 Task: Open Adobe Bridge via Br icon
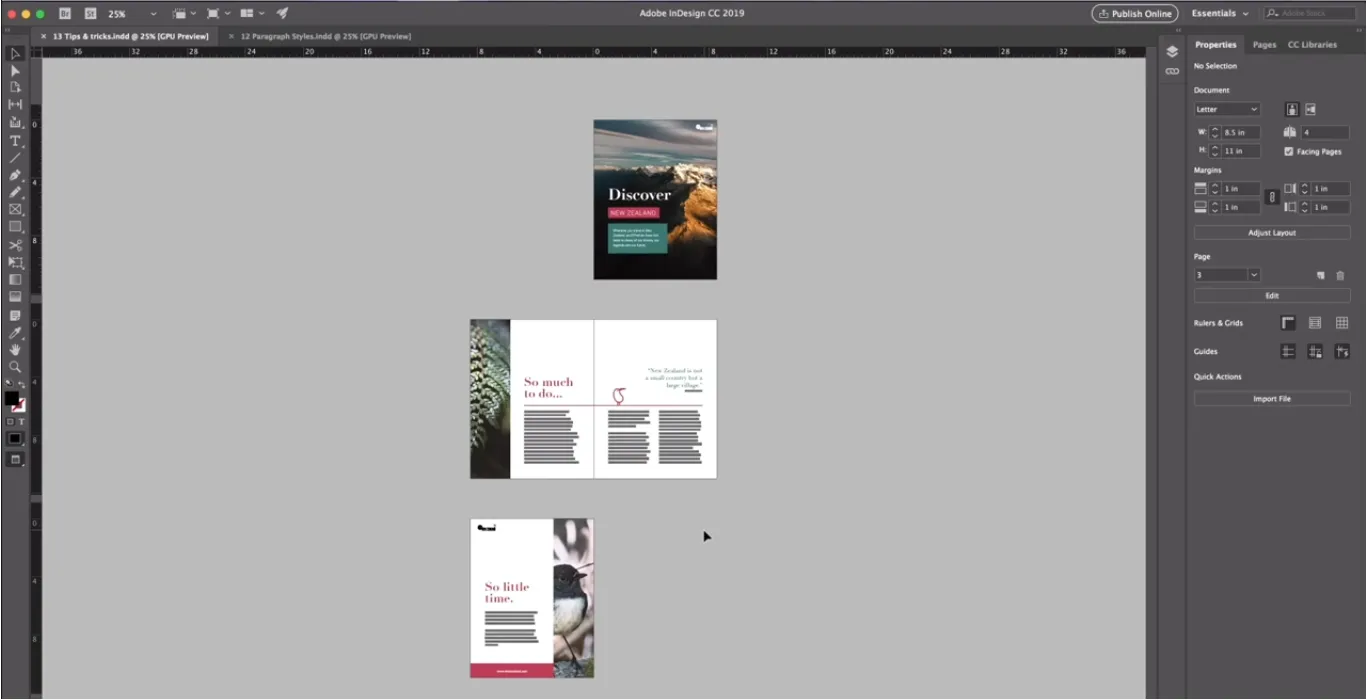click(x=65, y=14)
